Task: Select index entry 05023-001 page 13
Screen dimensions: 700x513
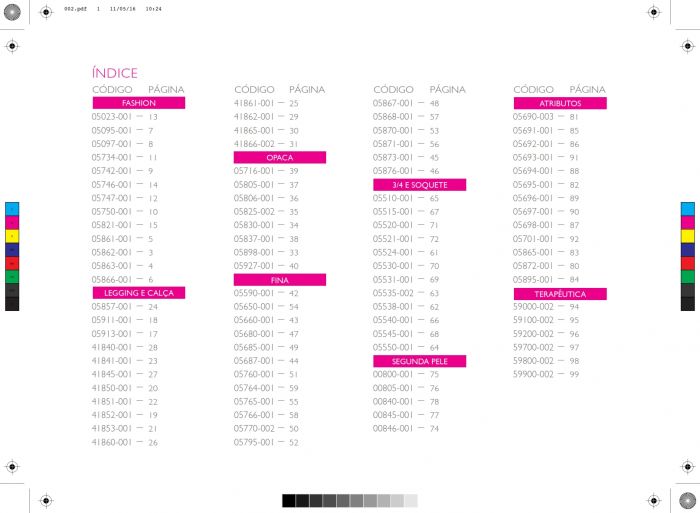Action: (x=125, y=117)
